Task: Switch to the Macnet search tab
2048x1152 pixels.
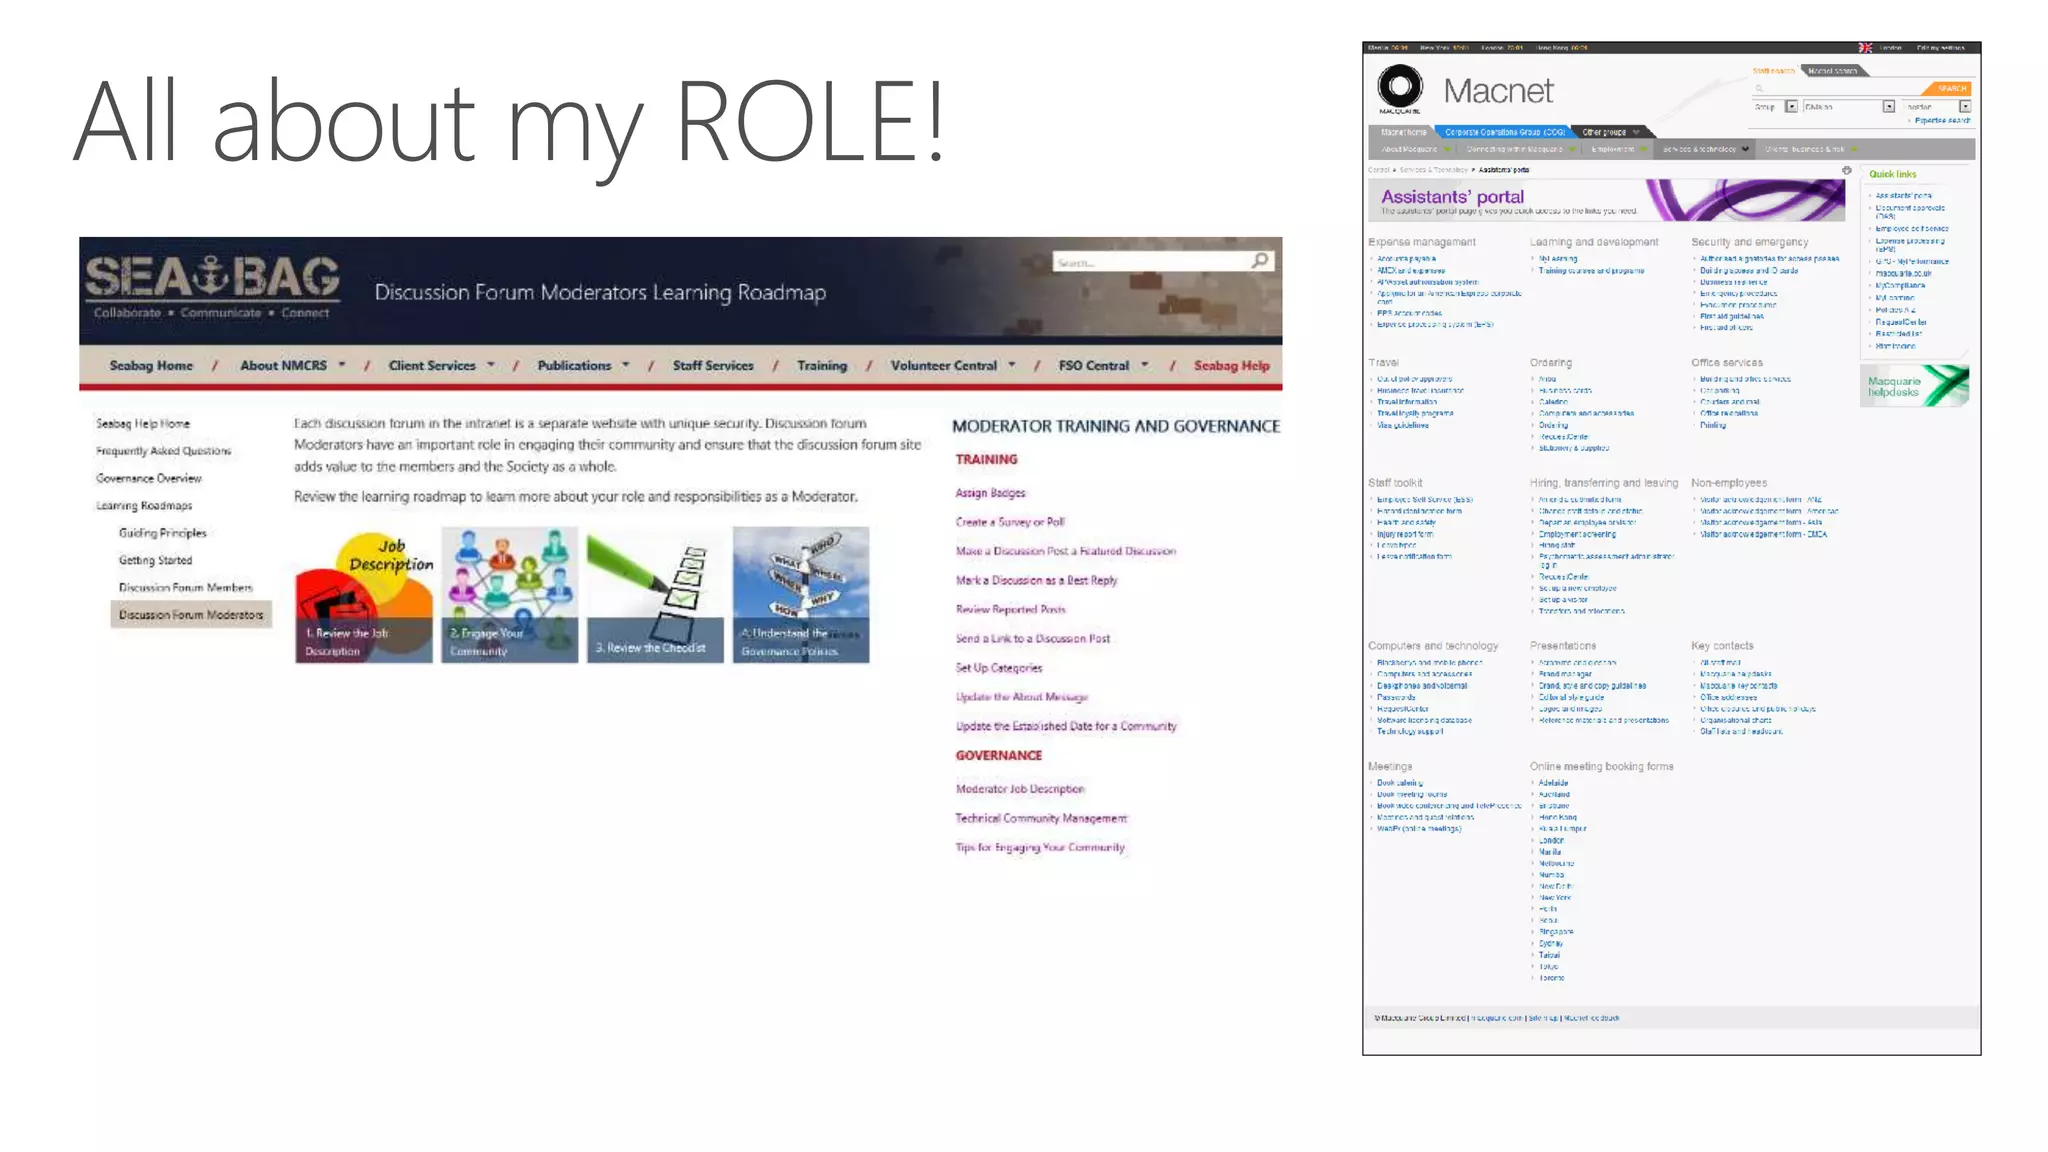Action: click(1832, 71)
